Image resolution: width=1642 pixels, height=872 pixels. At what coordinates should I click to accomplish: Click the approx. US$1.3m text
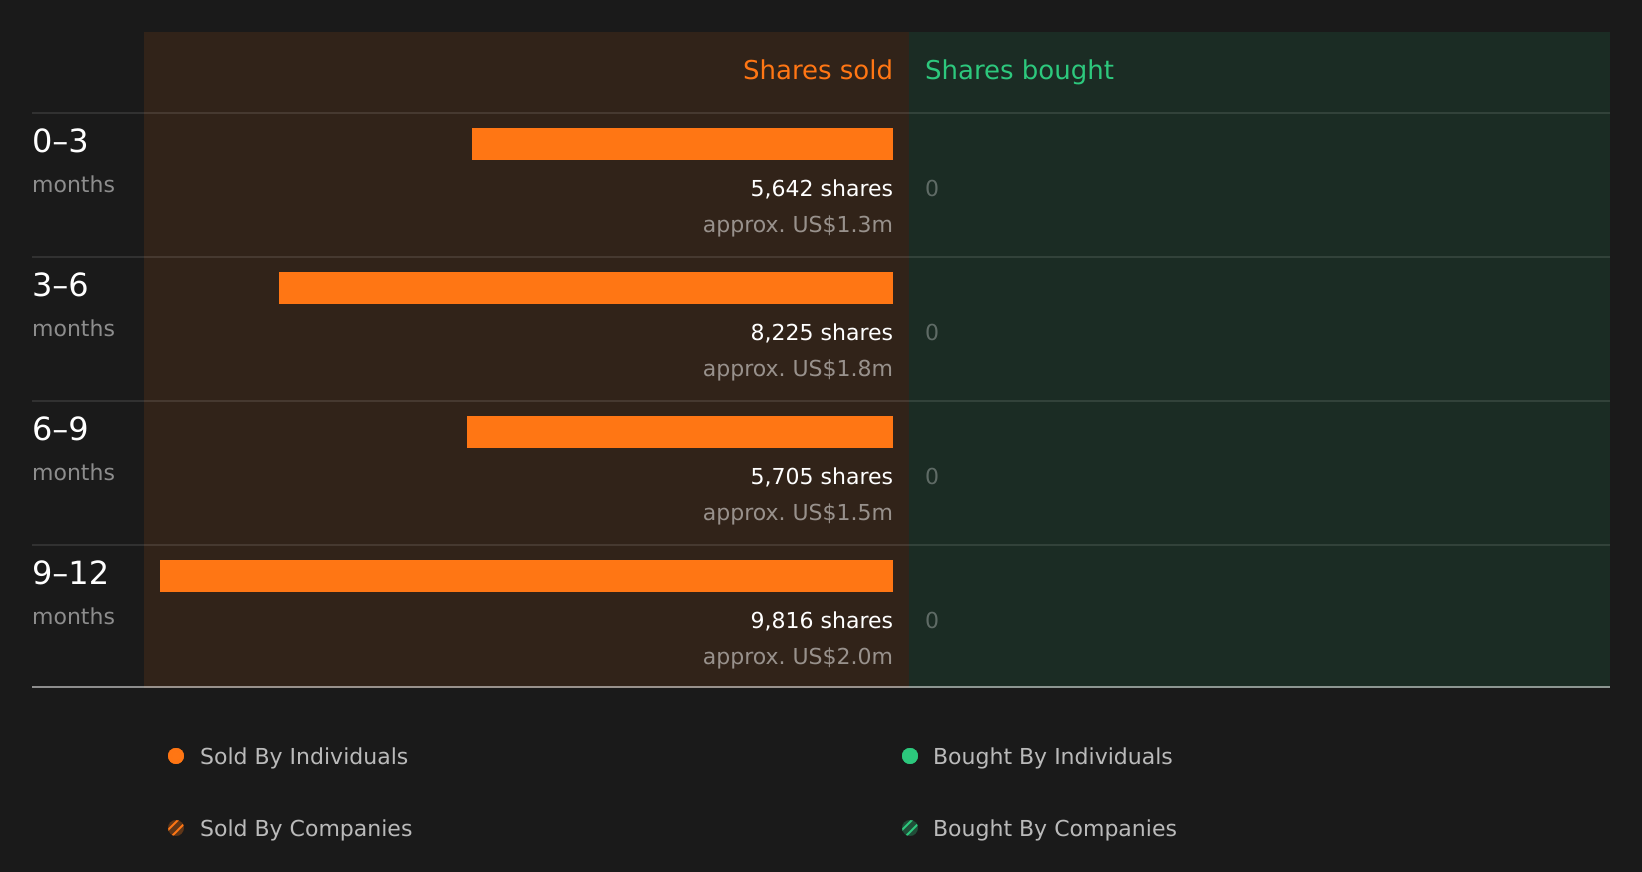point(797,225)
